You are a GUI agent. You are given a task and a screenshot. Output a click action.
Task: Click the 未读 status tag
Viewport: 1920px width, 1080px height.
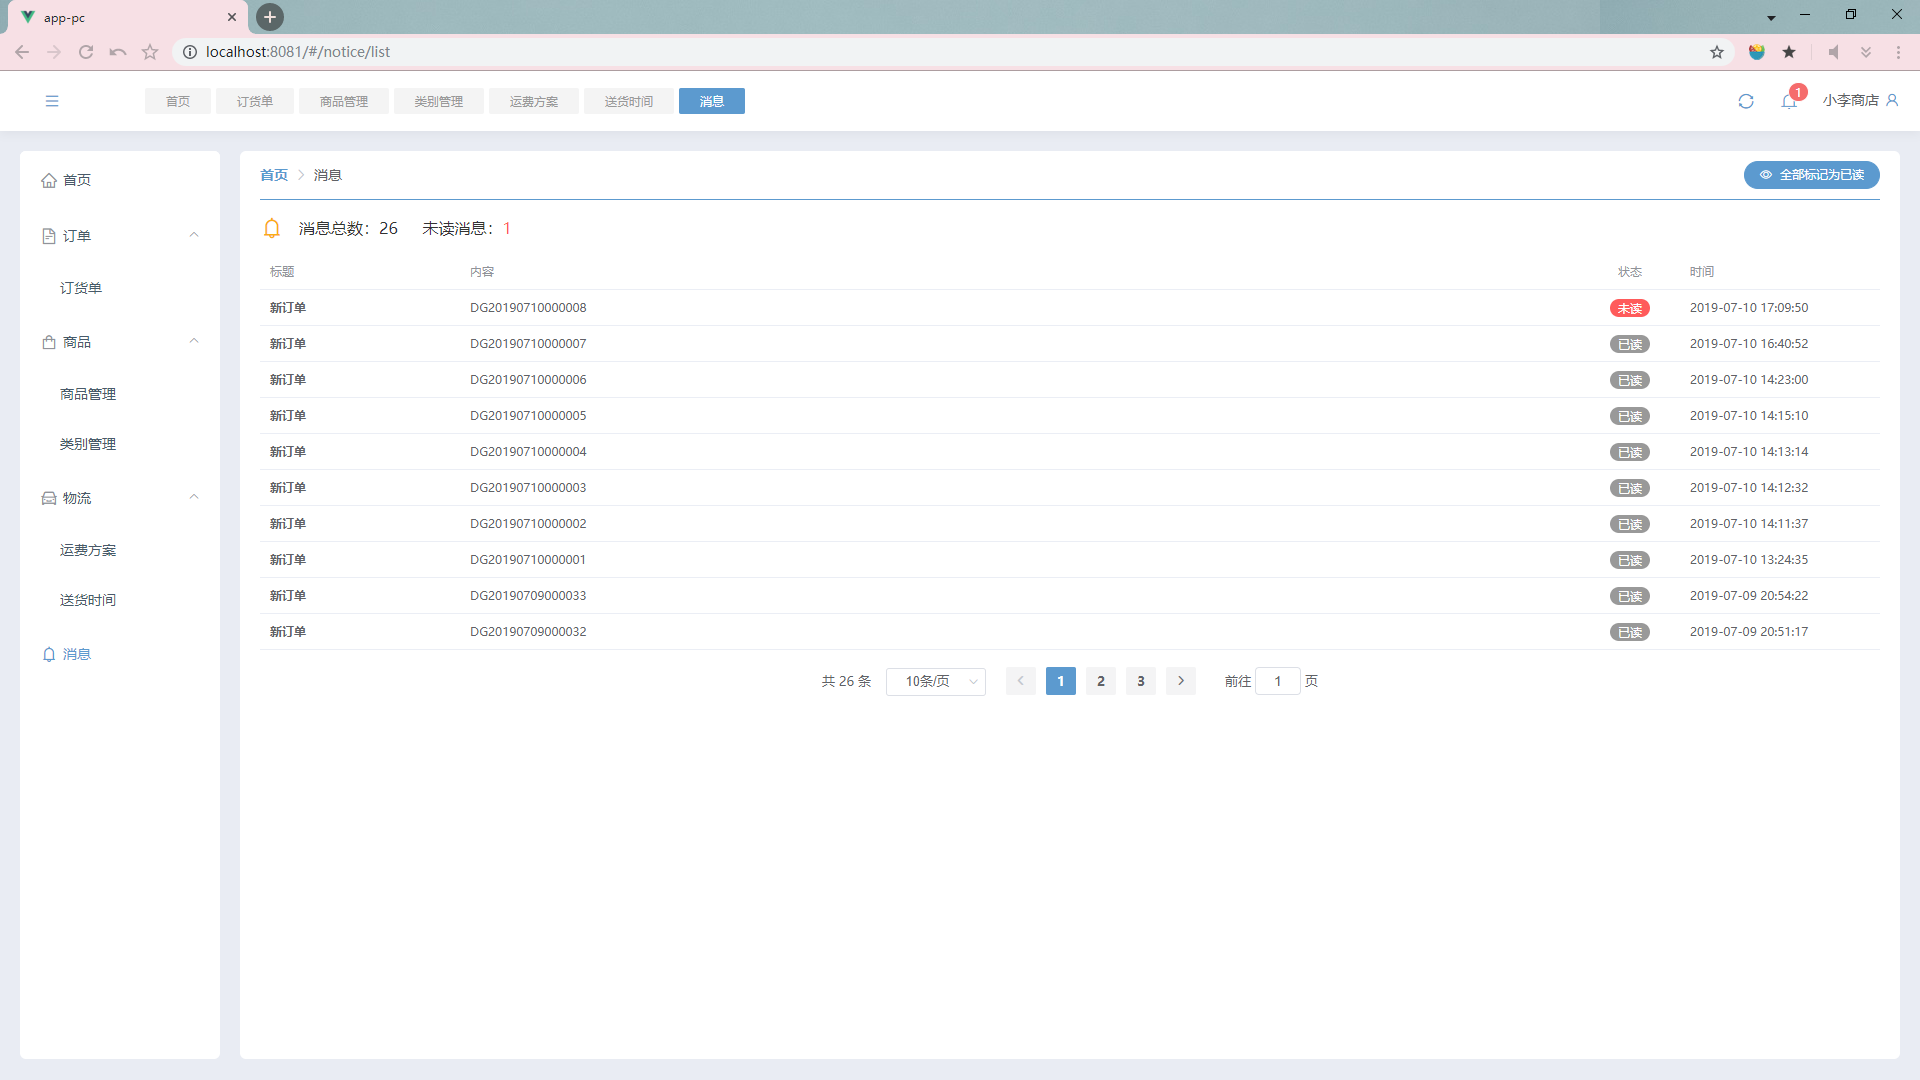(1629, 308)
